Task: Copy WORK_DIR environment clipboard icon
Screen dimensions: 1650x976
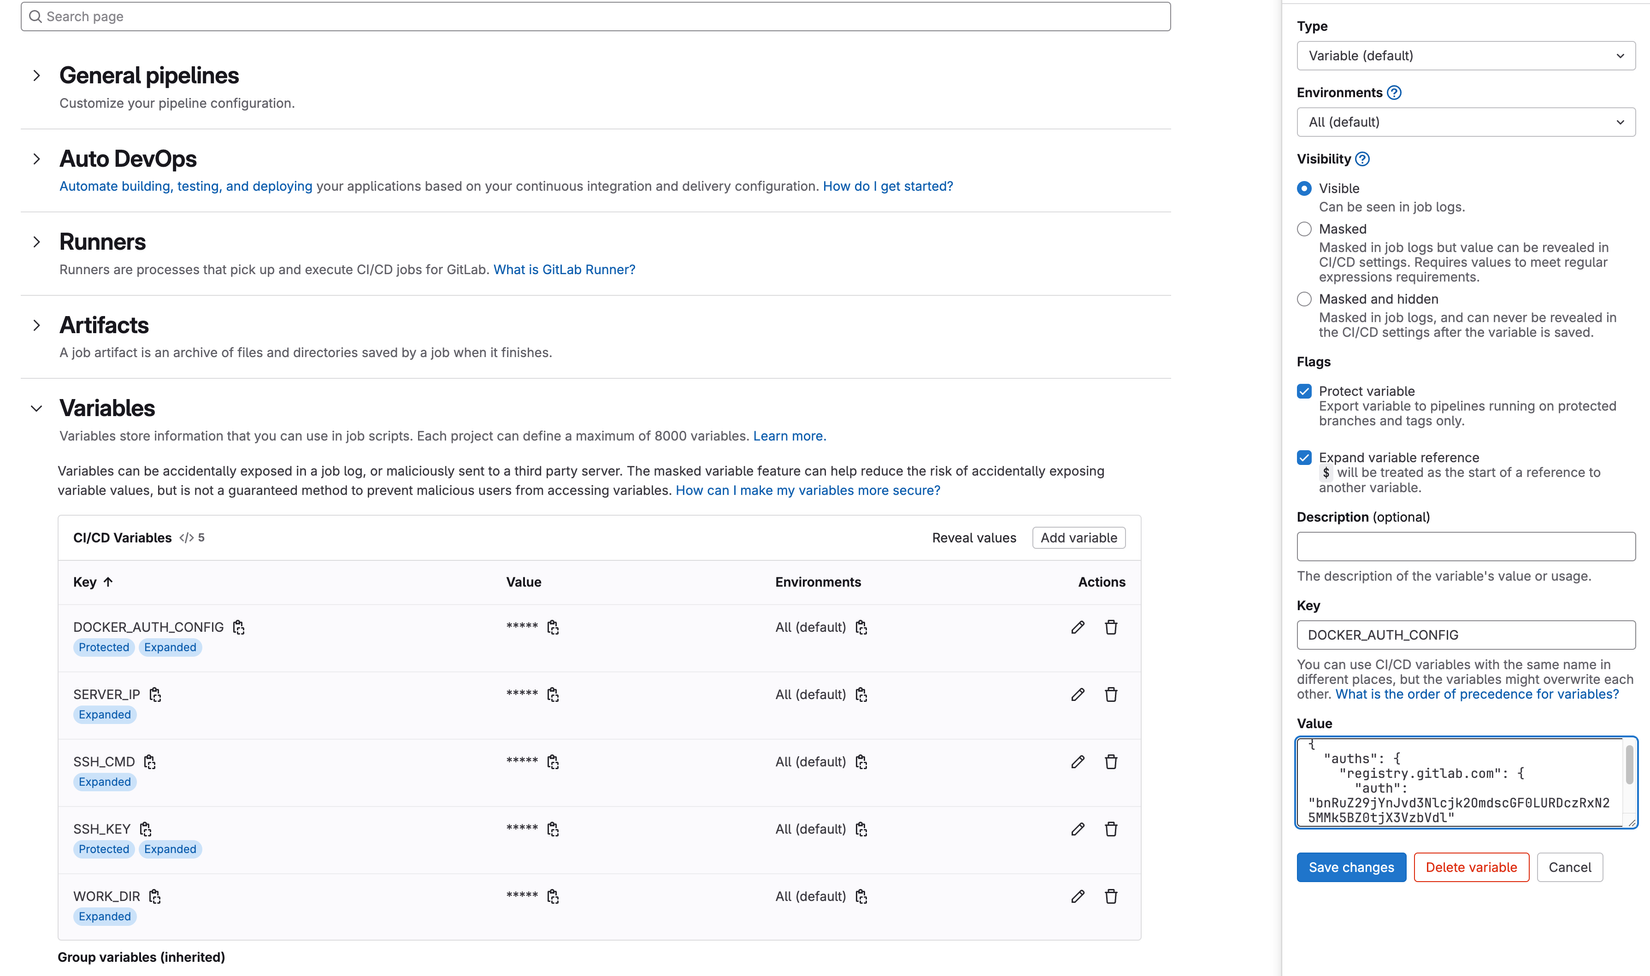Action: 861,896
